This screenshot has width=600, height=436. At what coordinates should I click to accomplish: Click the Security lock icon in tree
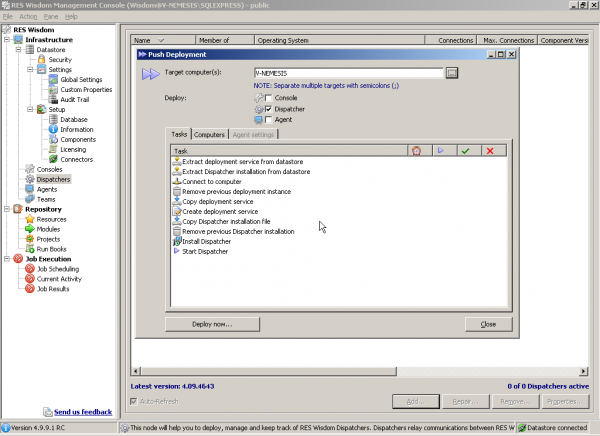(42, 59)
